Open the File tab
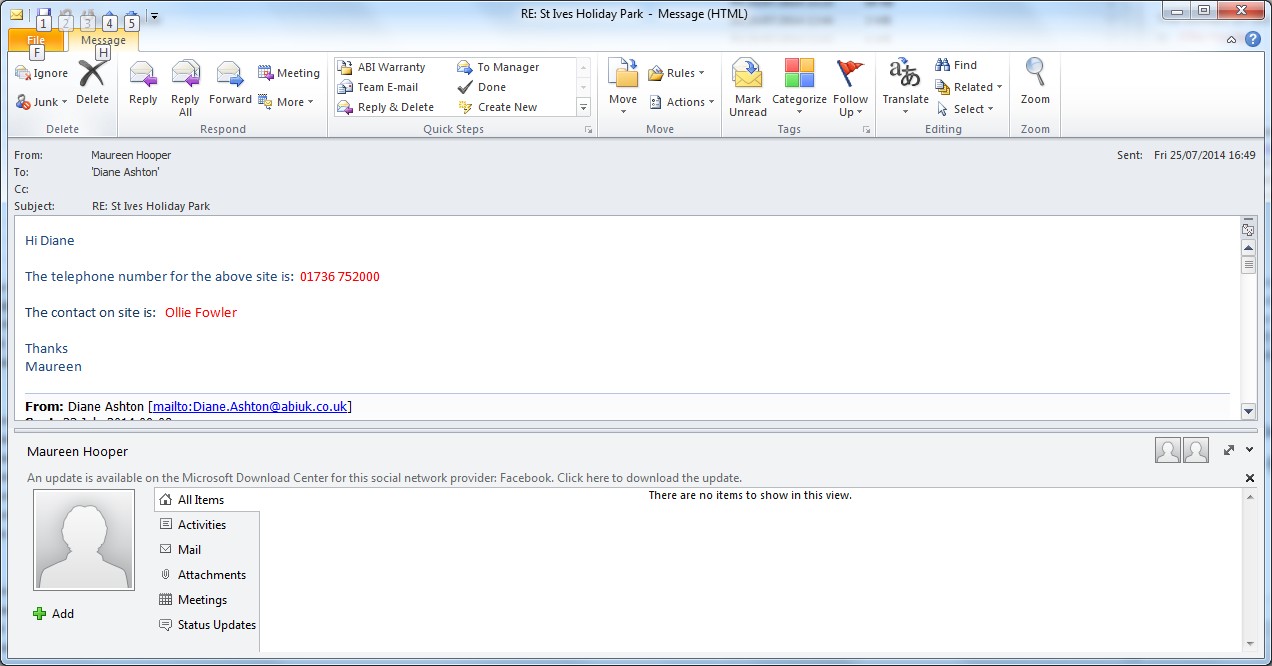Screen dimensions: 1272x666 [x=36, y=40]
